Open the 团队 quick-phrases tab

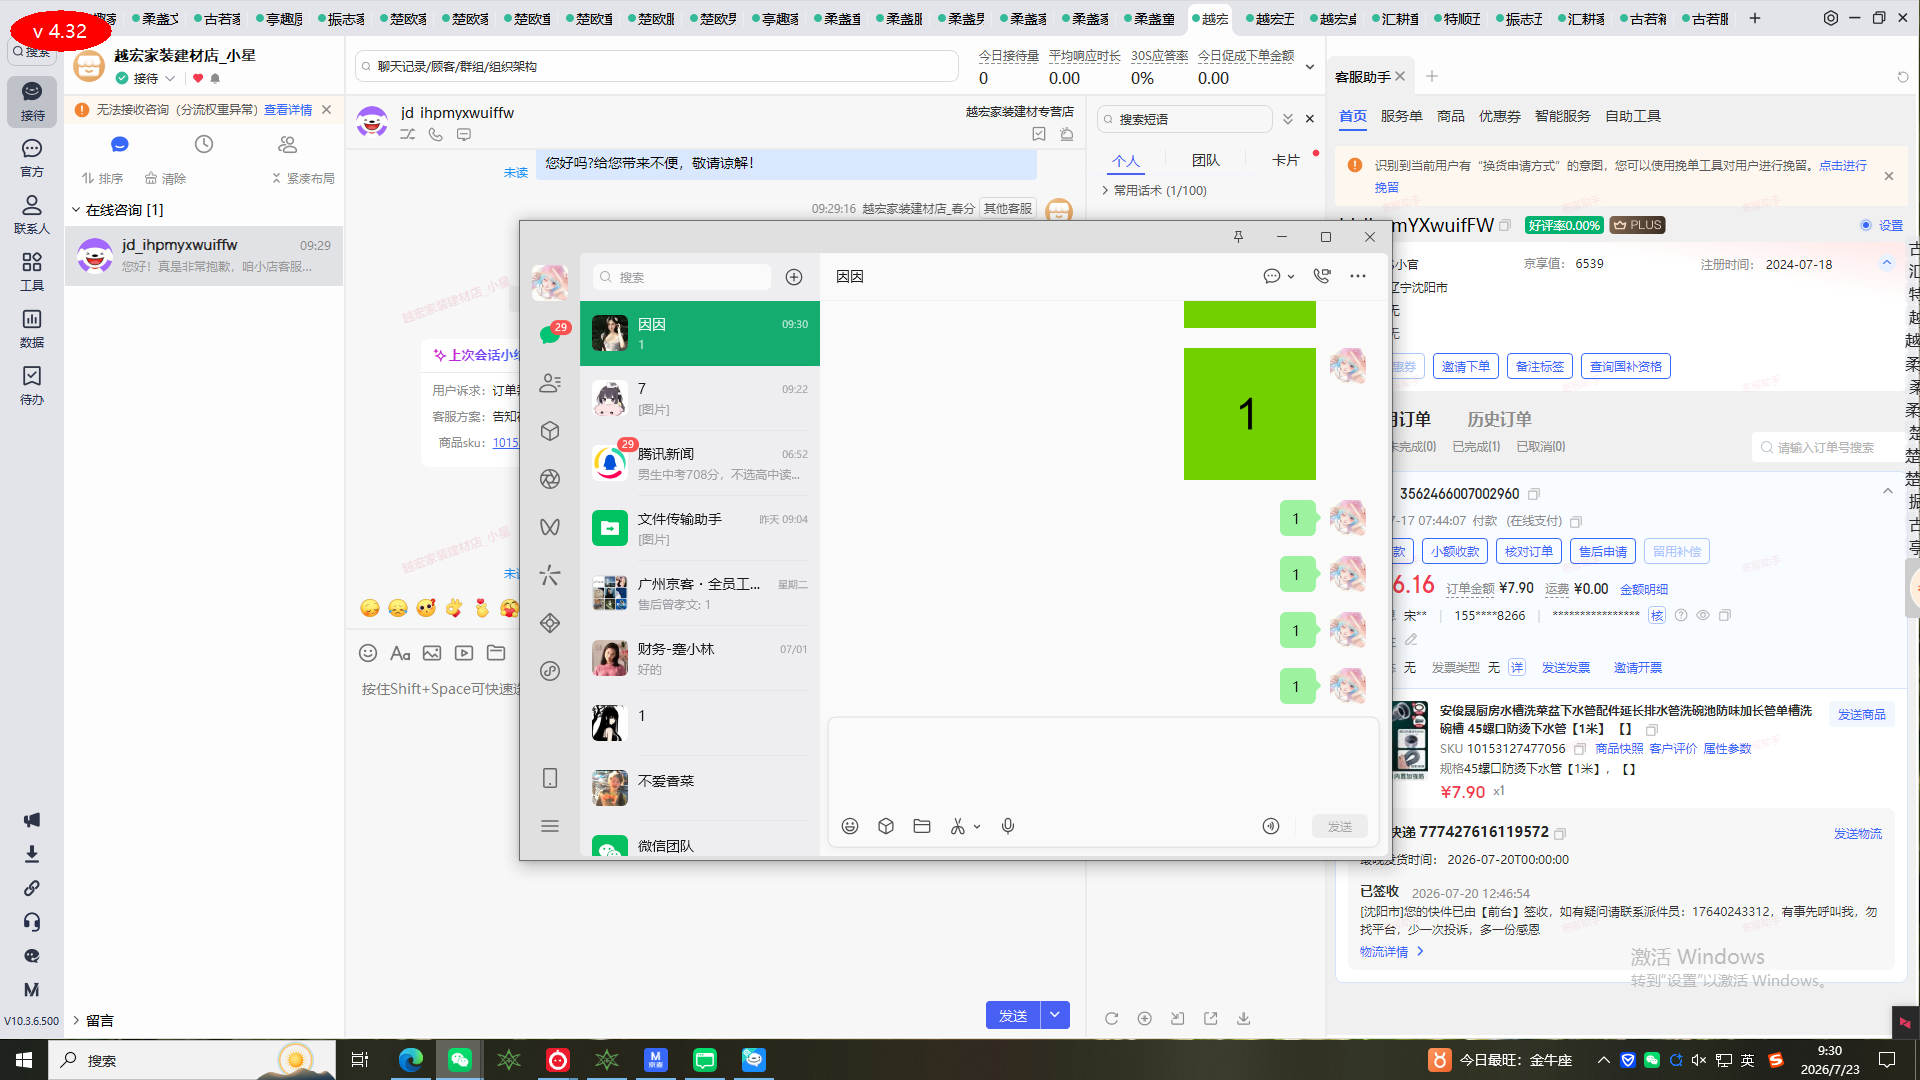1206,160
